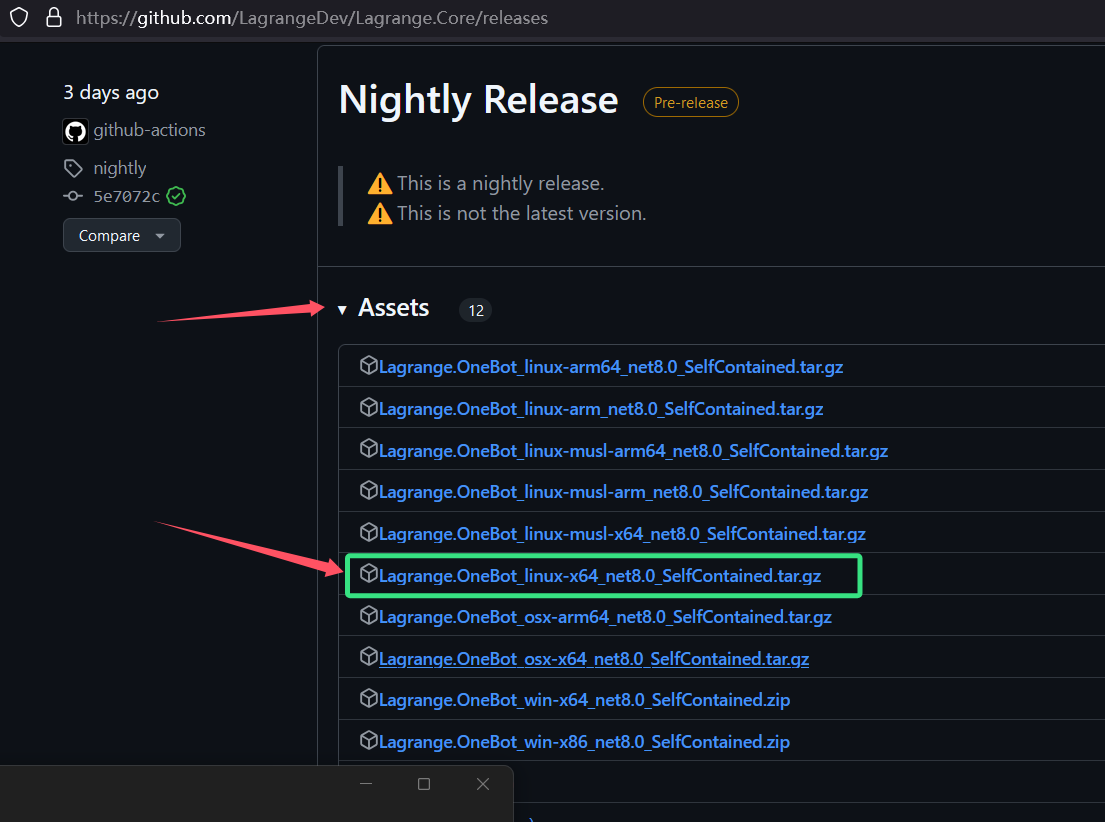The width and height of the screenshot is (1105, 822).
Task: Click the package icon for linux-arm64 asset
Action: [369, 365]
